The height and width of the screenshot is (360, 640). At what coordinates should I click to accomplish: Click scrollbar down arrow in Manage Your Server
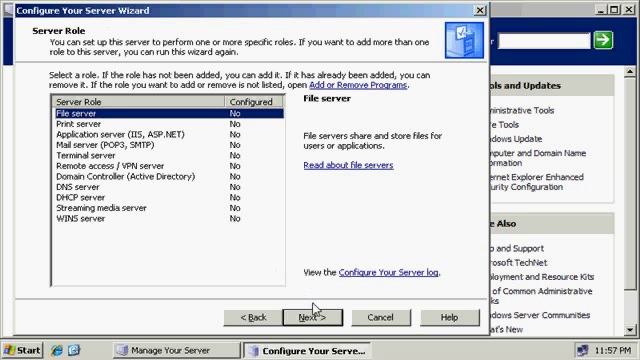630,330
